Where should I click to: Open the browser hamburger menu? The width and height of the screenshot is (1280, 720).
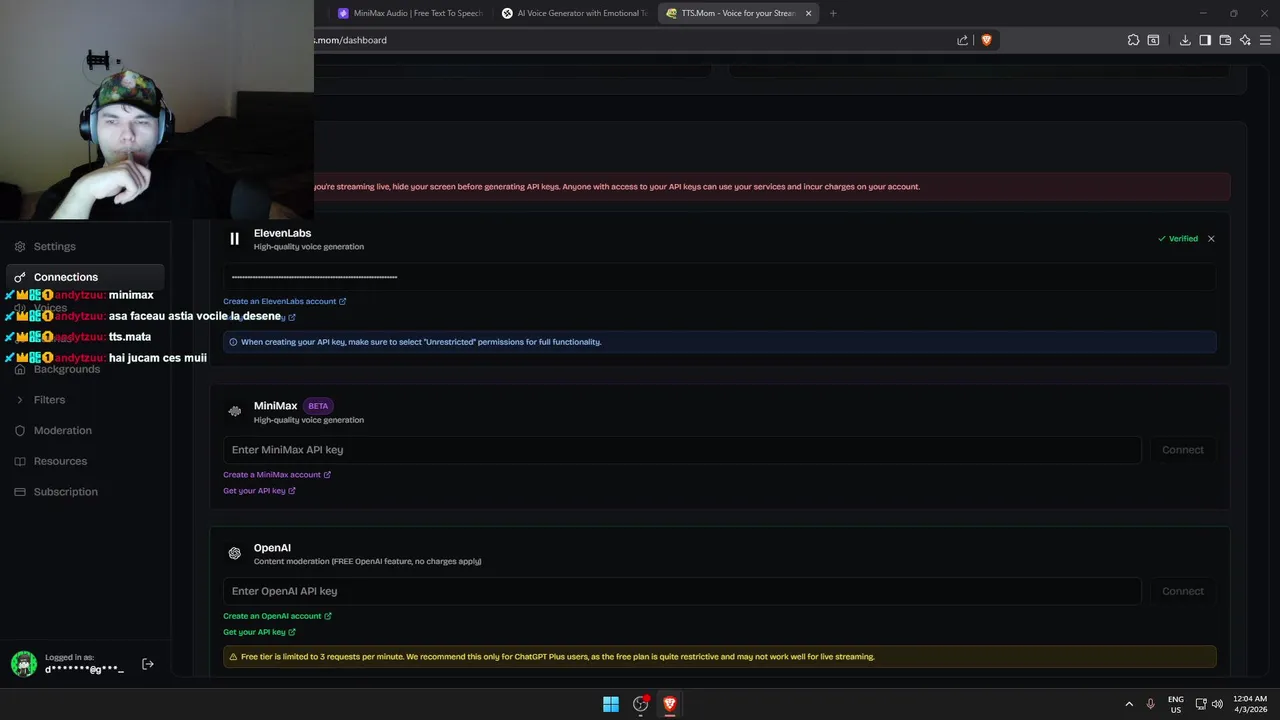(x=1265, y=40)
